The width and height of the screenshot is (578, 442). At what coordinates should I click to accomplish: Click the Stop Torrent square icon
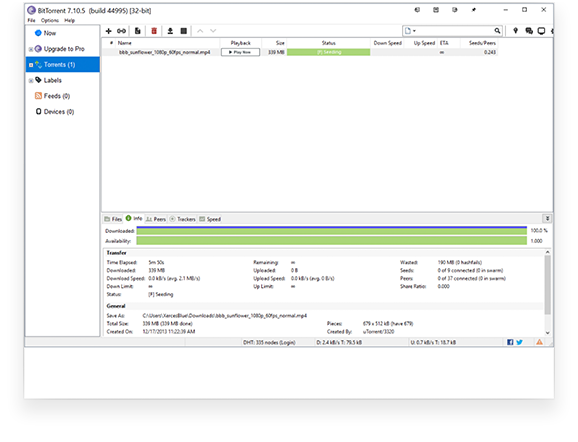pos(184,31)
